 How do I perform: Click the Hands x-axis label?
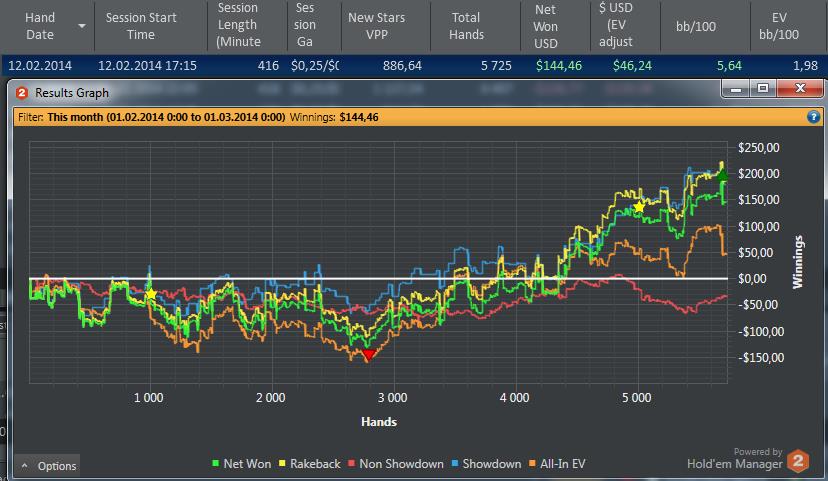(379, 421)
